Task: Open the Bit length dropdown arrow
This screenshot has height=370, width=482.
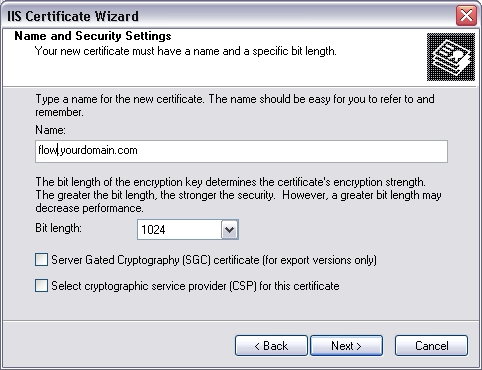Action: click(x=230, y=229)
